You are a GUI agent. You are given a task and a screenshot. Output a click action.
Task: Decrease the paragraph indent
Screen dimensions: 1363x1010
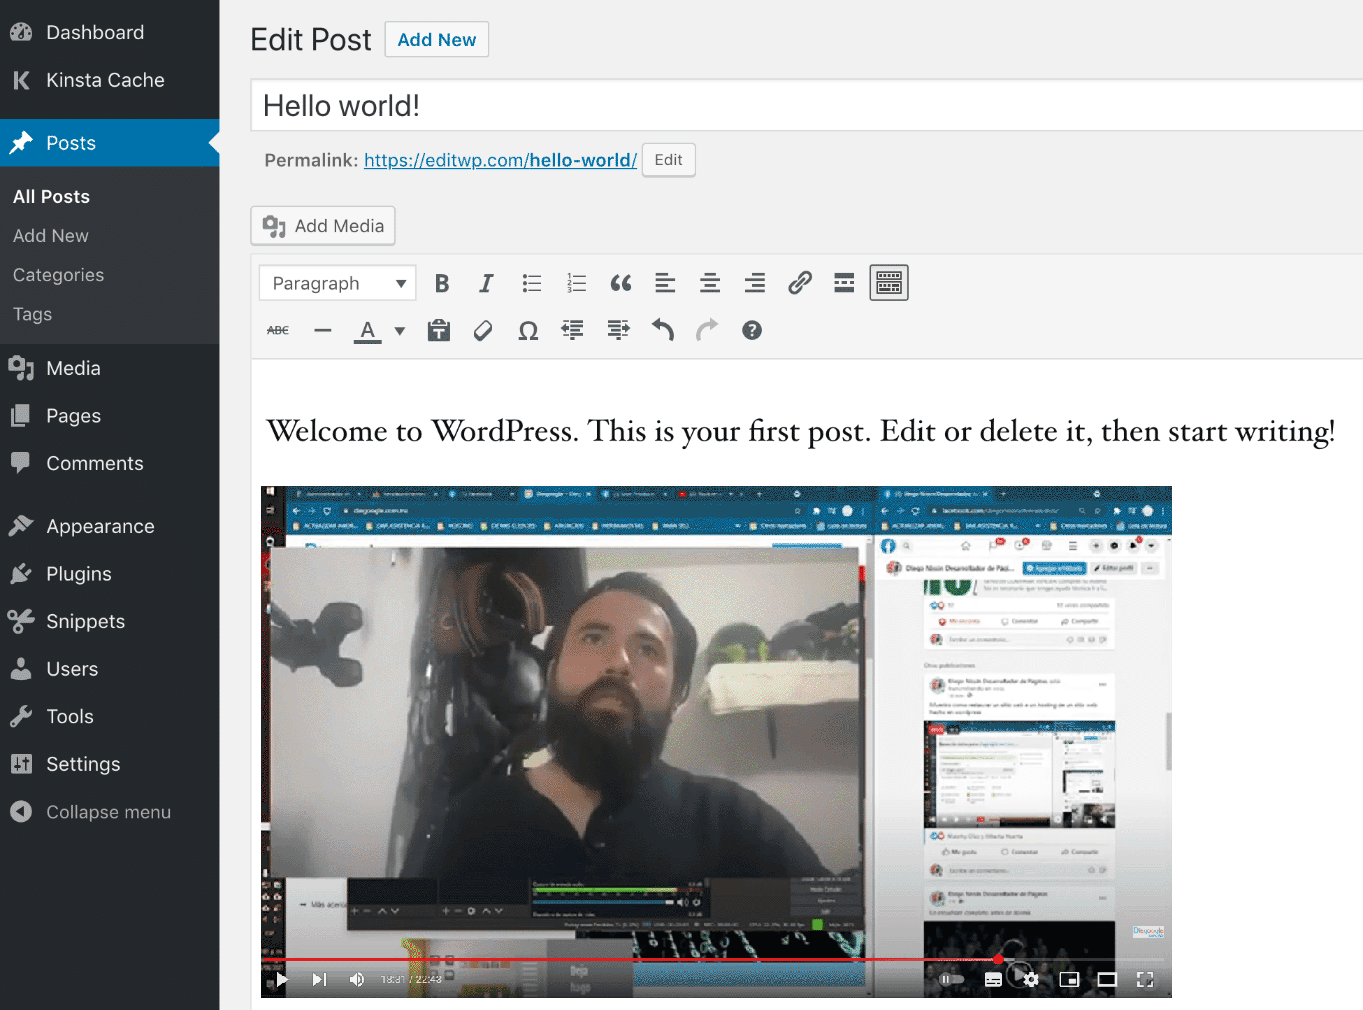573,330
